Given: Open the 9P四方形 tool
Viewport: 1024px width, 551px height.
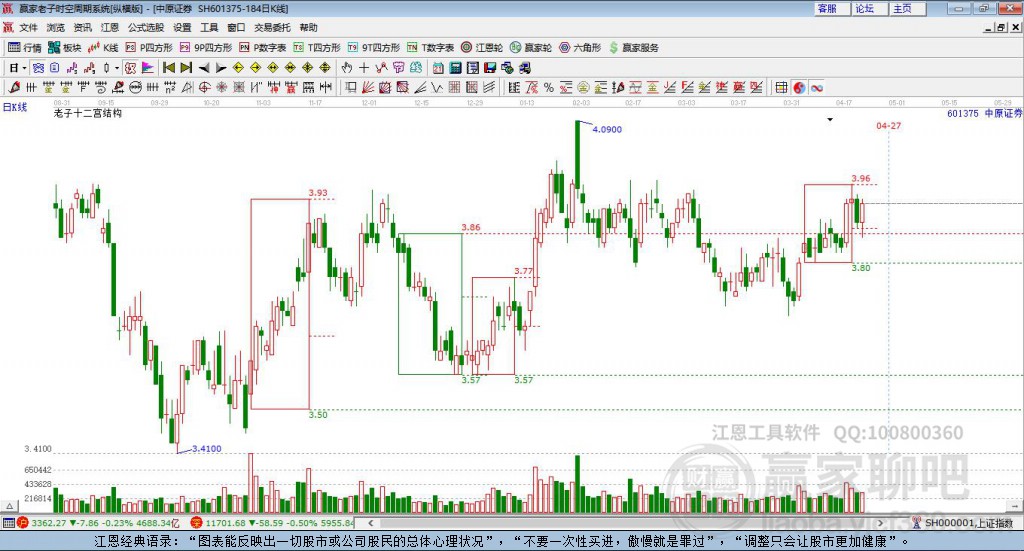Looking at the screenshot, I should point(206,48).
